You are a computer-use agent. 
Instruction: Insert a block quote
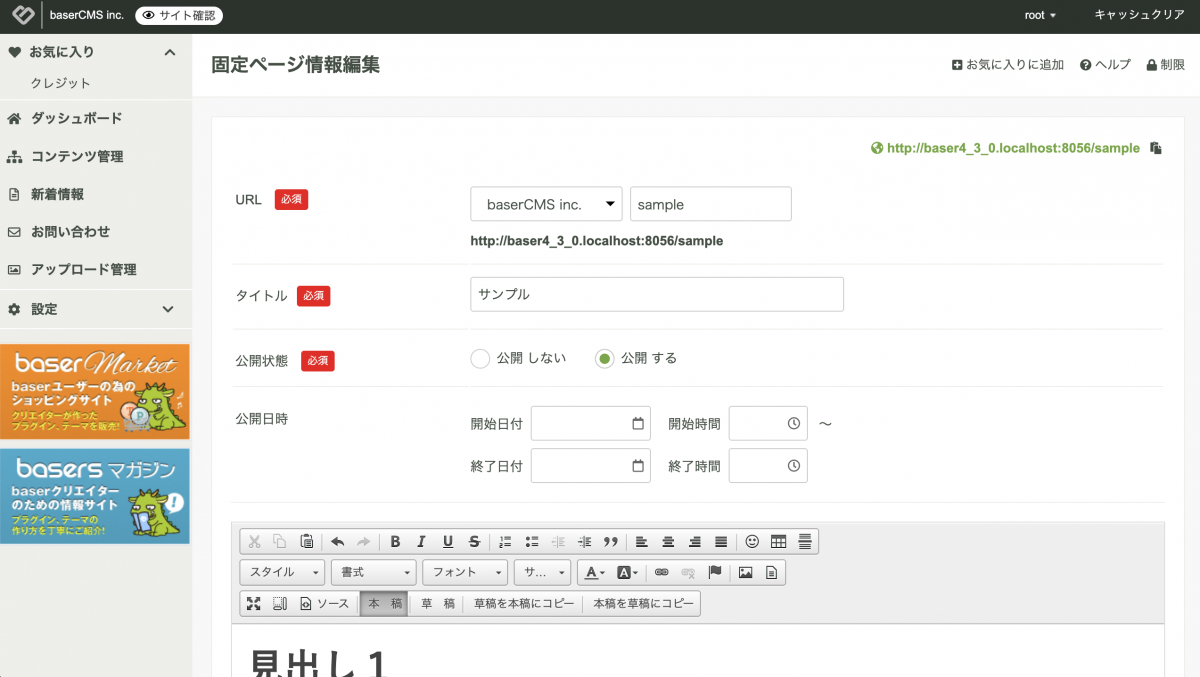(611, 542)
